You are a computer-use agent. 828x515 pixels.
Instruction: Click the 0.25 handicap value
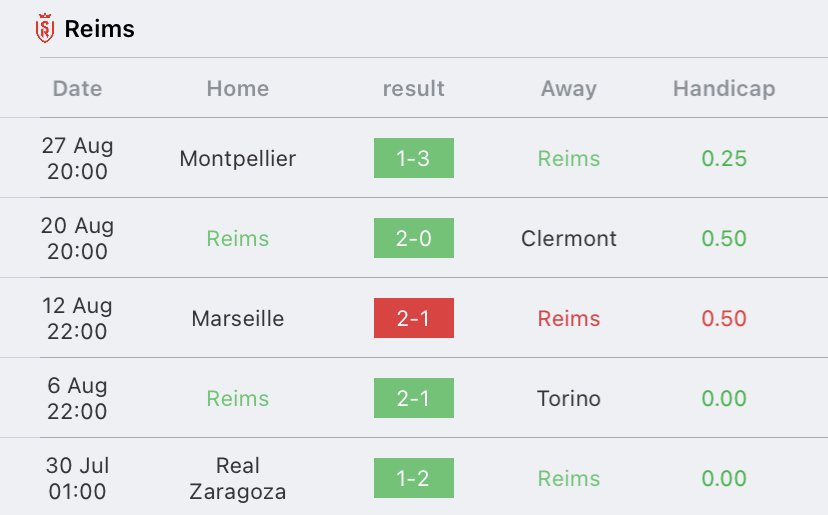(x=724, y=158)
